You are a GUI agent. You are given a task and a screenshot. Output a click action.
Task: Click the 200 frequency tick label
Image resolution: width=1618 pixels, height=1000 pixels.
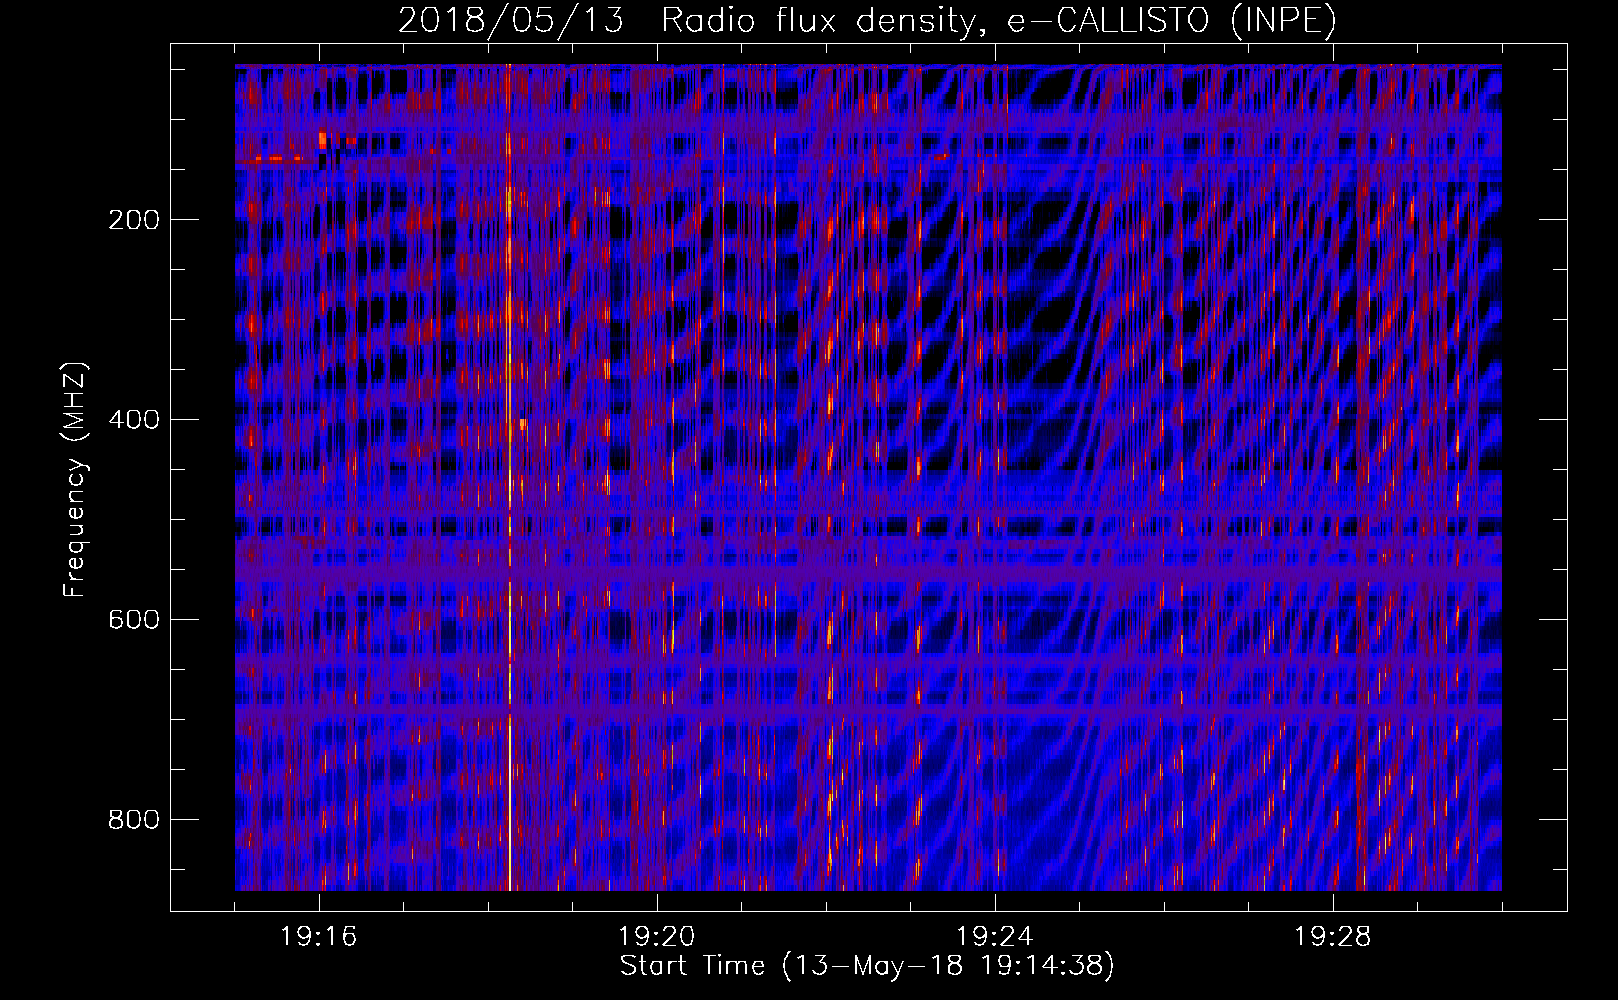coord(133,220)
